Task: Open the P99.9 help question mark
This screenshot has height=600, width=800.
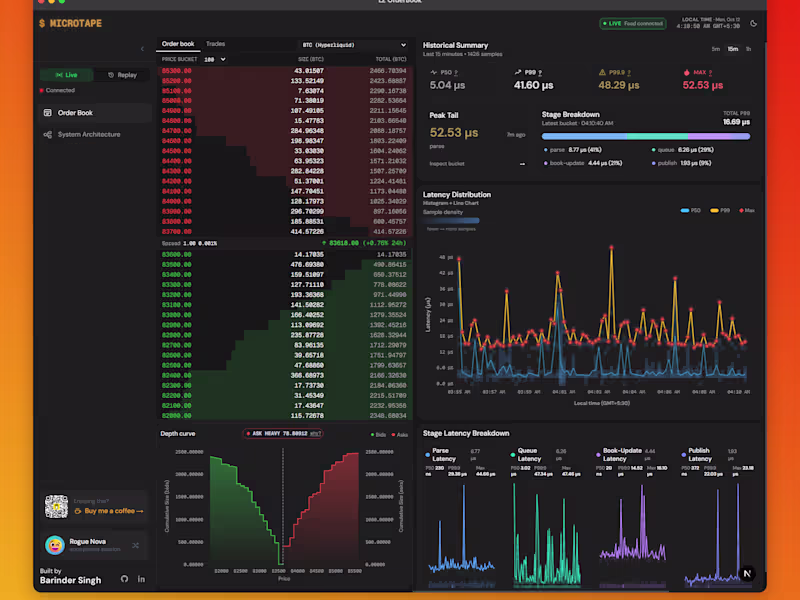Action: 629,73
